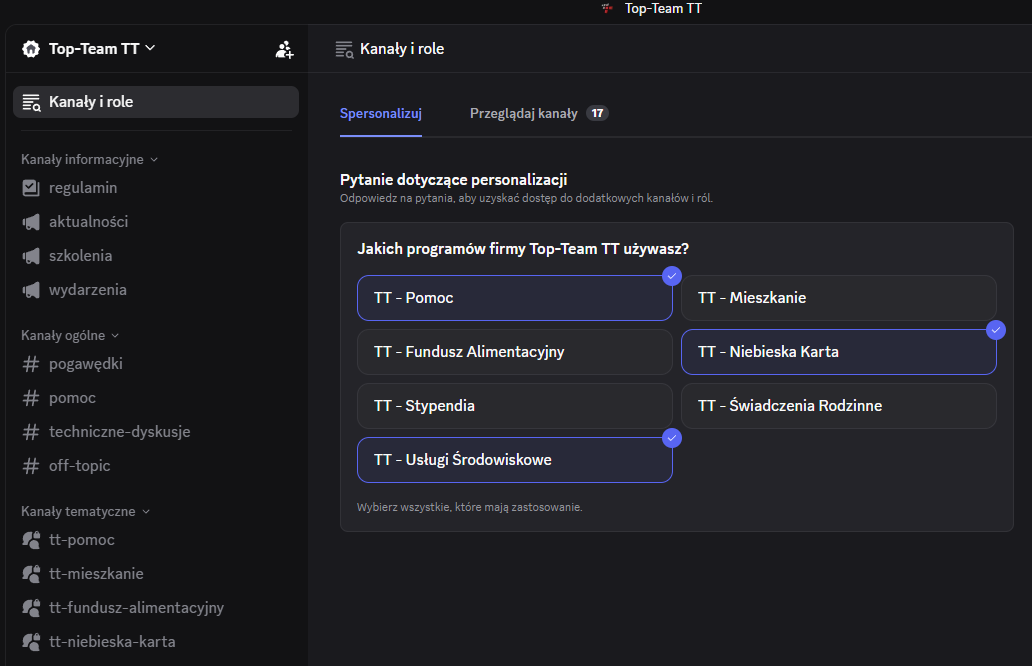
Task: Click the Kanały i role header icon
Action: (x=344, y=49)
